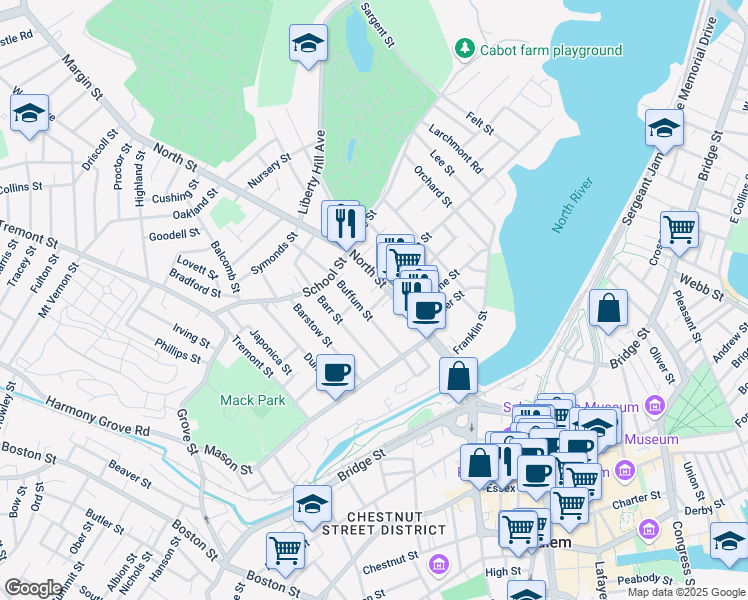This screenshot has height=600, width=748.
Task: Click the Derby St label
Action: (705, 507)
